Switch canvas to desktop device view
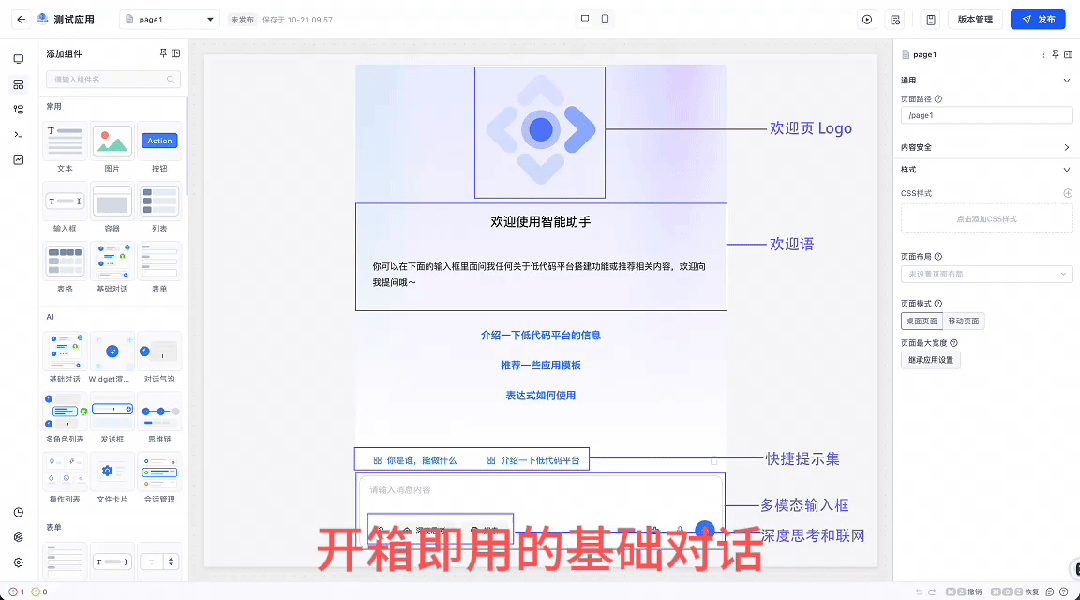The width and height of the screenshot is (1080, 600). click(x=585, y=19)
